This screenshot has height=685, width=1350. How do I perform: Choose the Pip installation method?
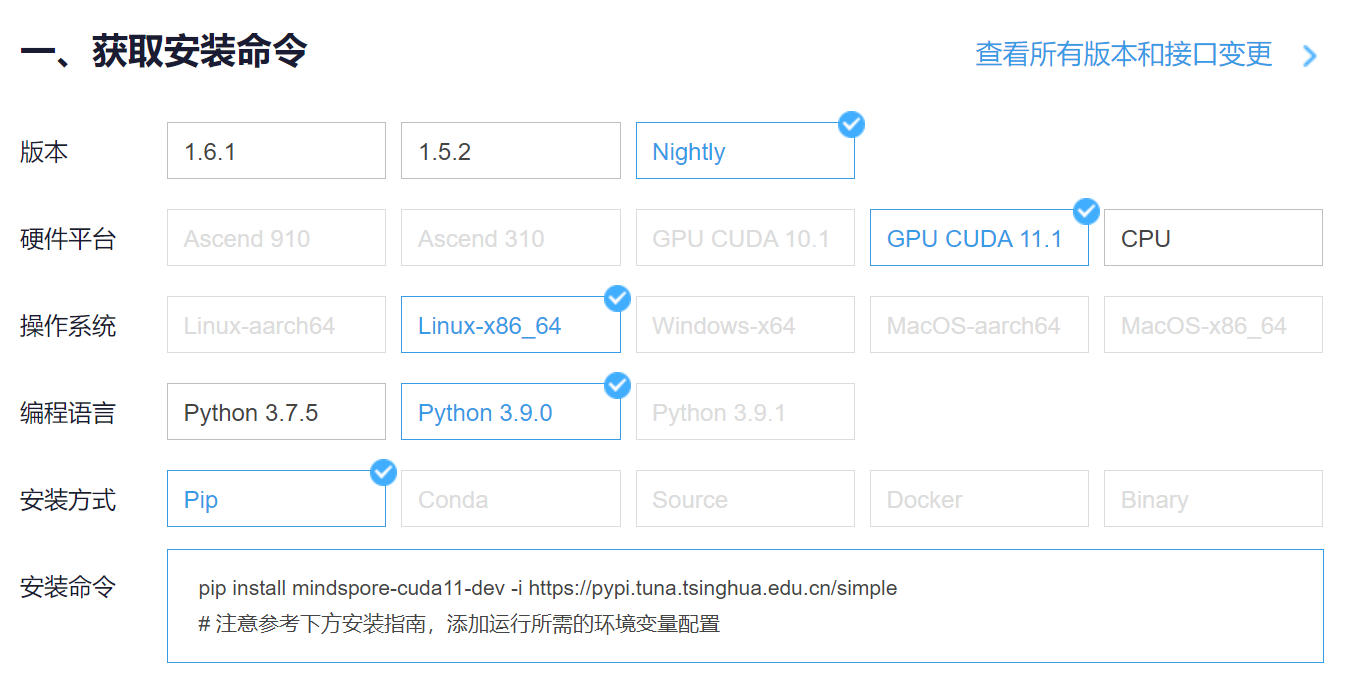(x=276, y=499)
